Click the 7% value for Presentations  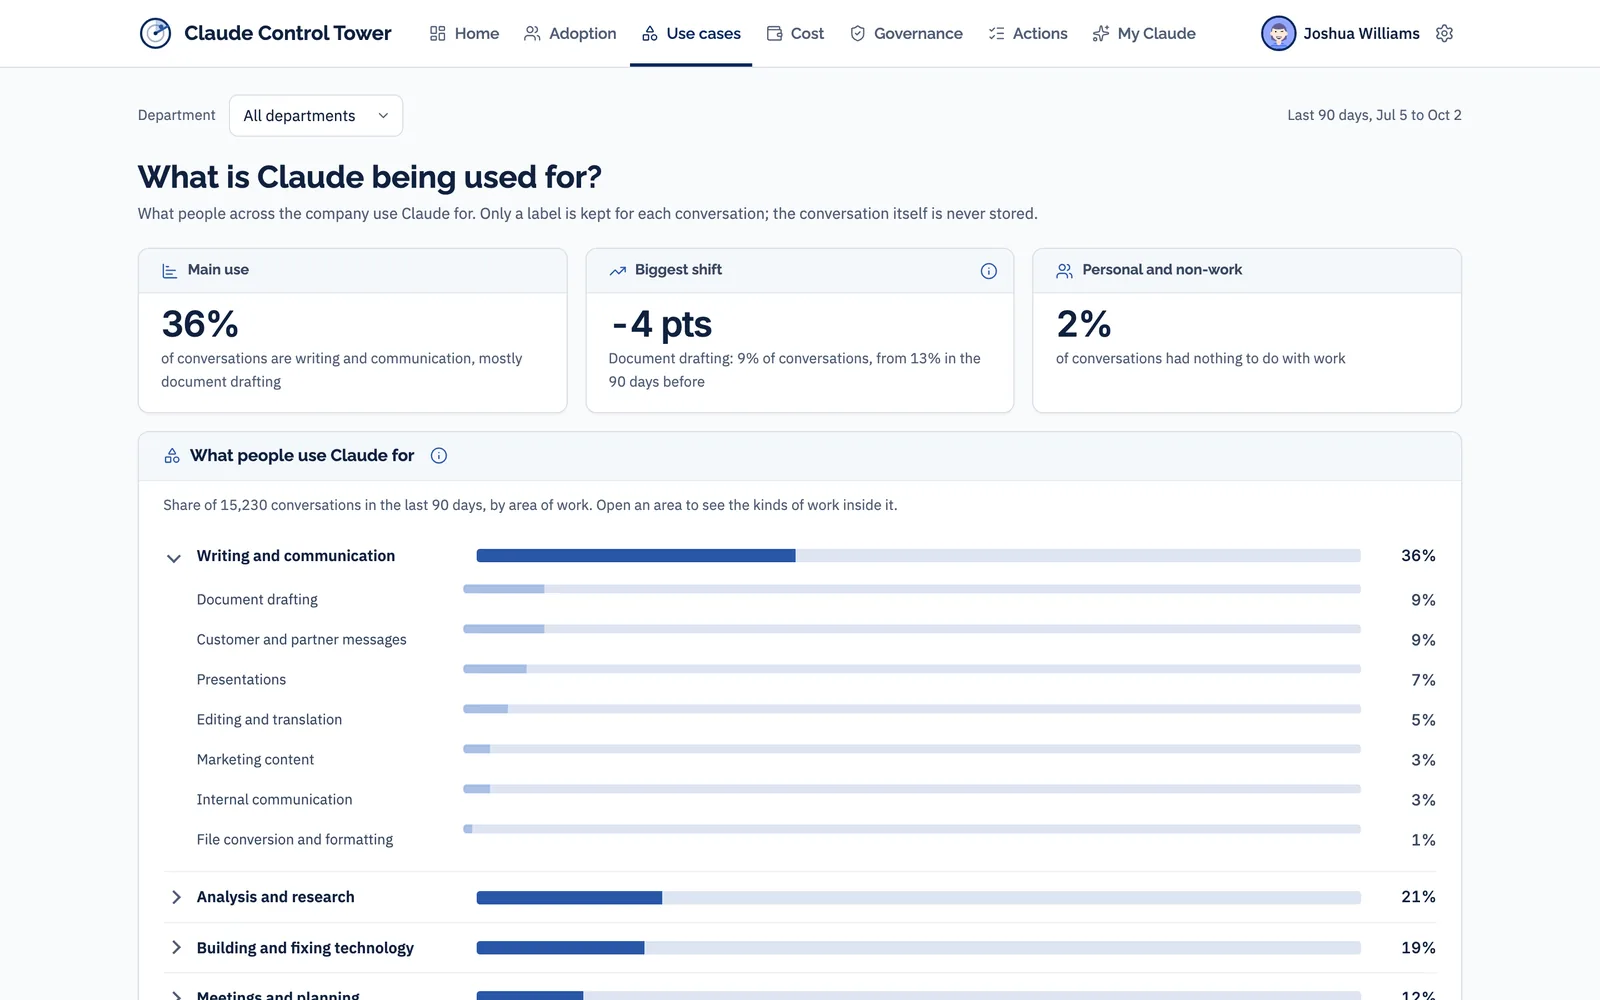[x=1423, y=680]
